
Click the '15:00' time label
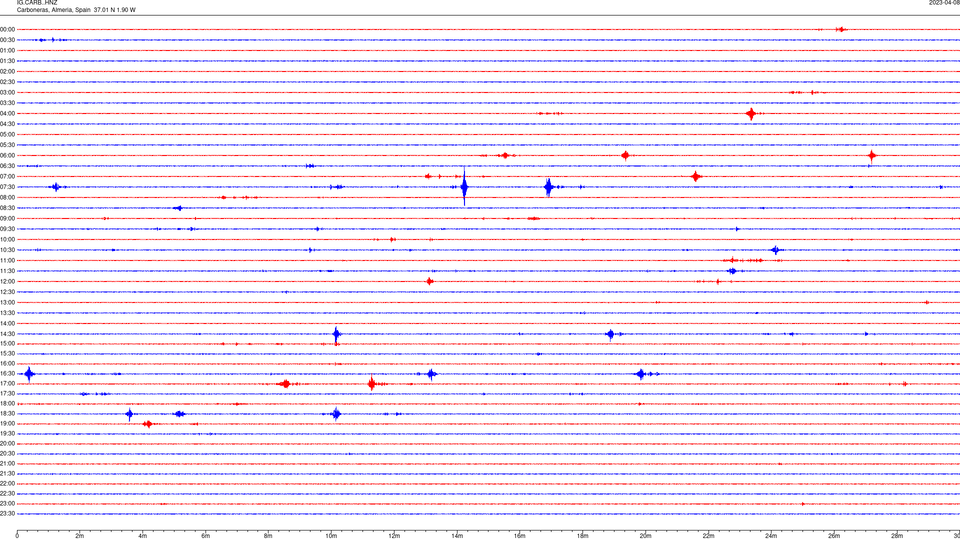[7, 343]
